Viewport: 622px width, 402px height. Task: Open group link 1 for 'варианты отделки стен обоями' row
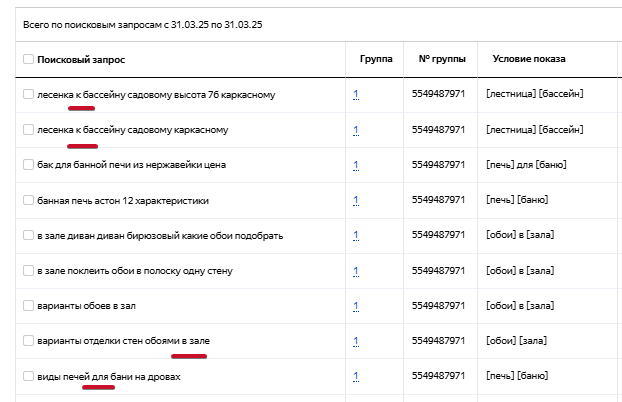click(x=356, y=341)
